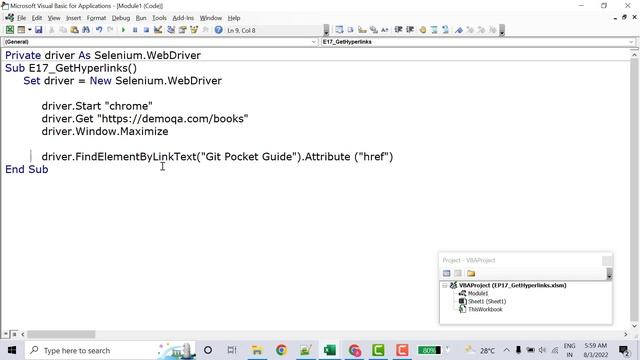Toggle Design Mode icon

[x=158, y=30]
